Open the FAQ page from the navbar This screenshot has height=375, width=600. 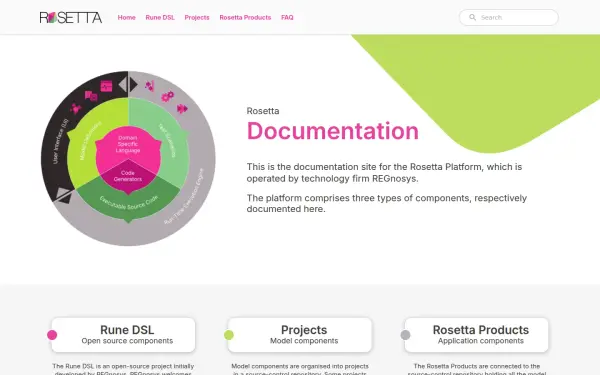tap(287, 18)
